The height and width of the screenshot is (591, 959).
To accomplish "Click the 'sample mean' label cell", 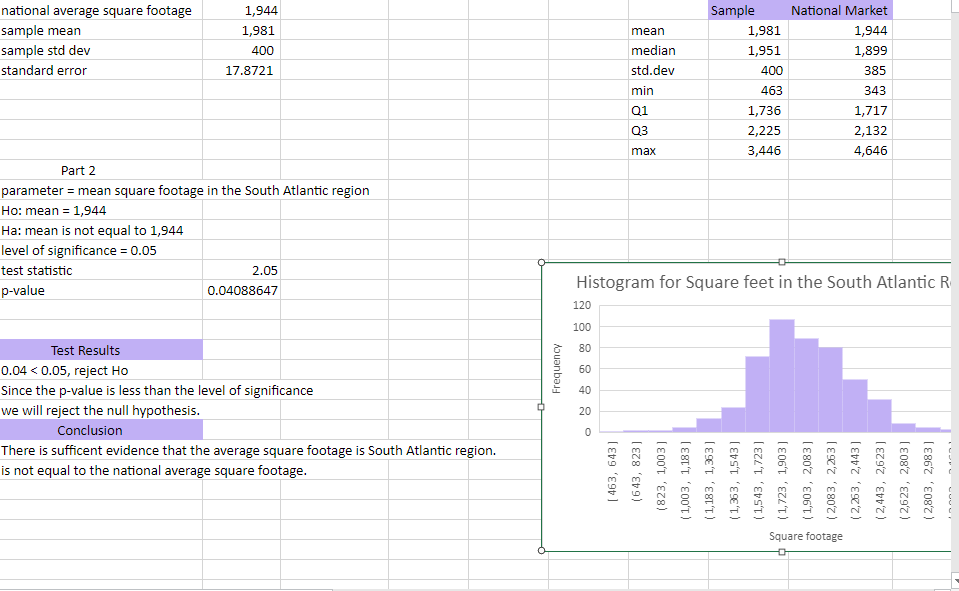I will click(x=101, y=31).
